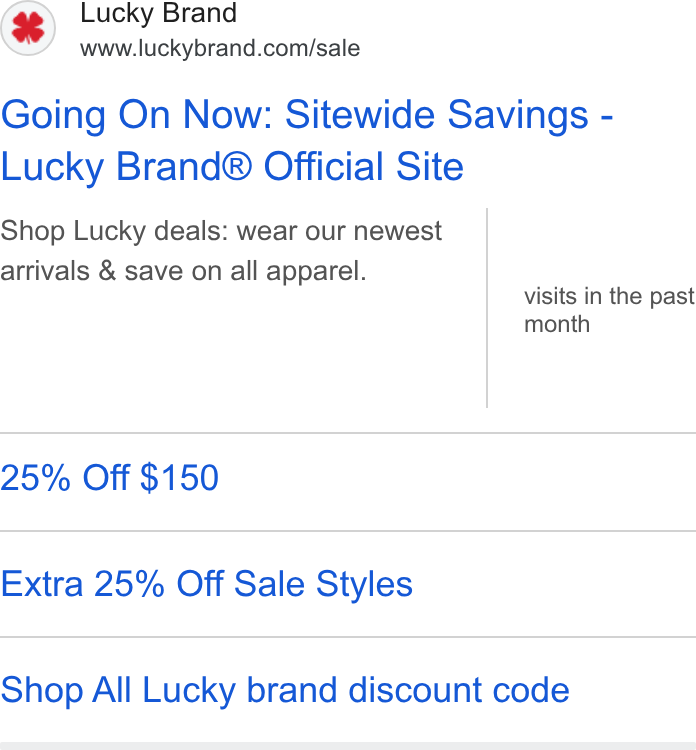
Task: Click the www.luckybrand.com/sale URL
Action: tap(220, 48)
